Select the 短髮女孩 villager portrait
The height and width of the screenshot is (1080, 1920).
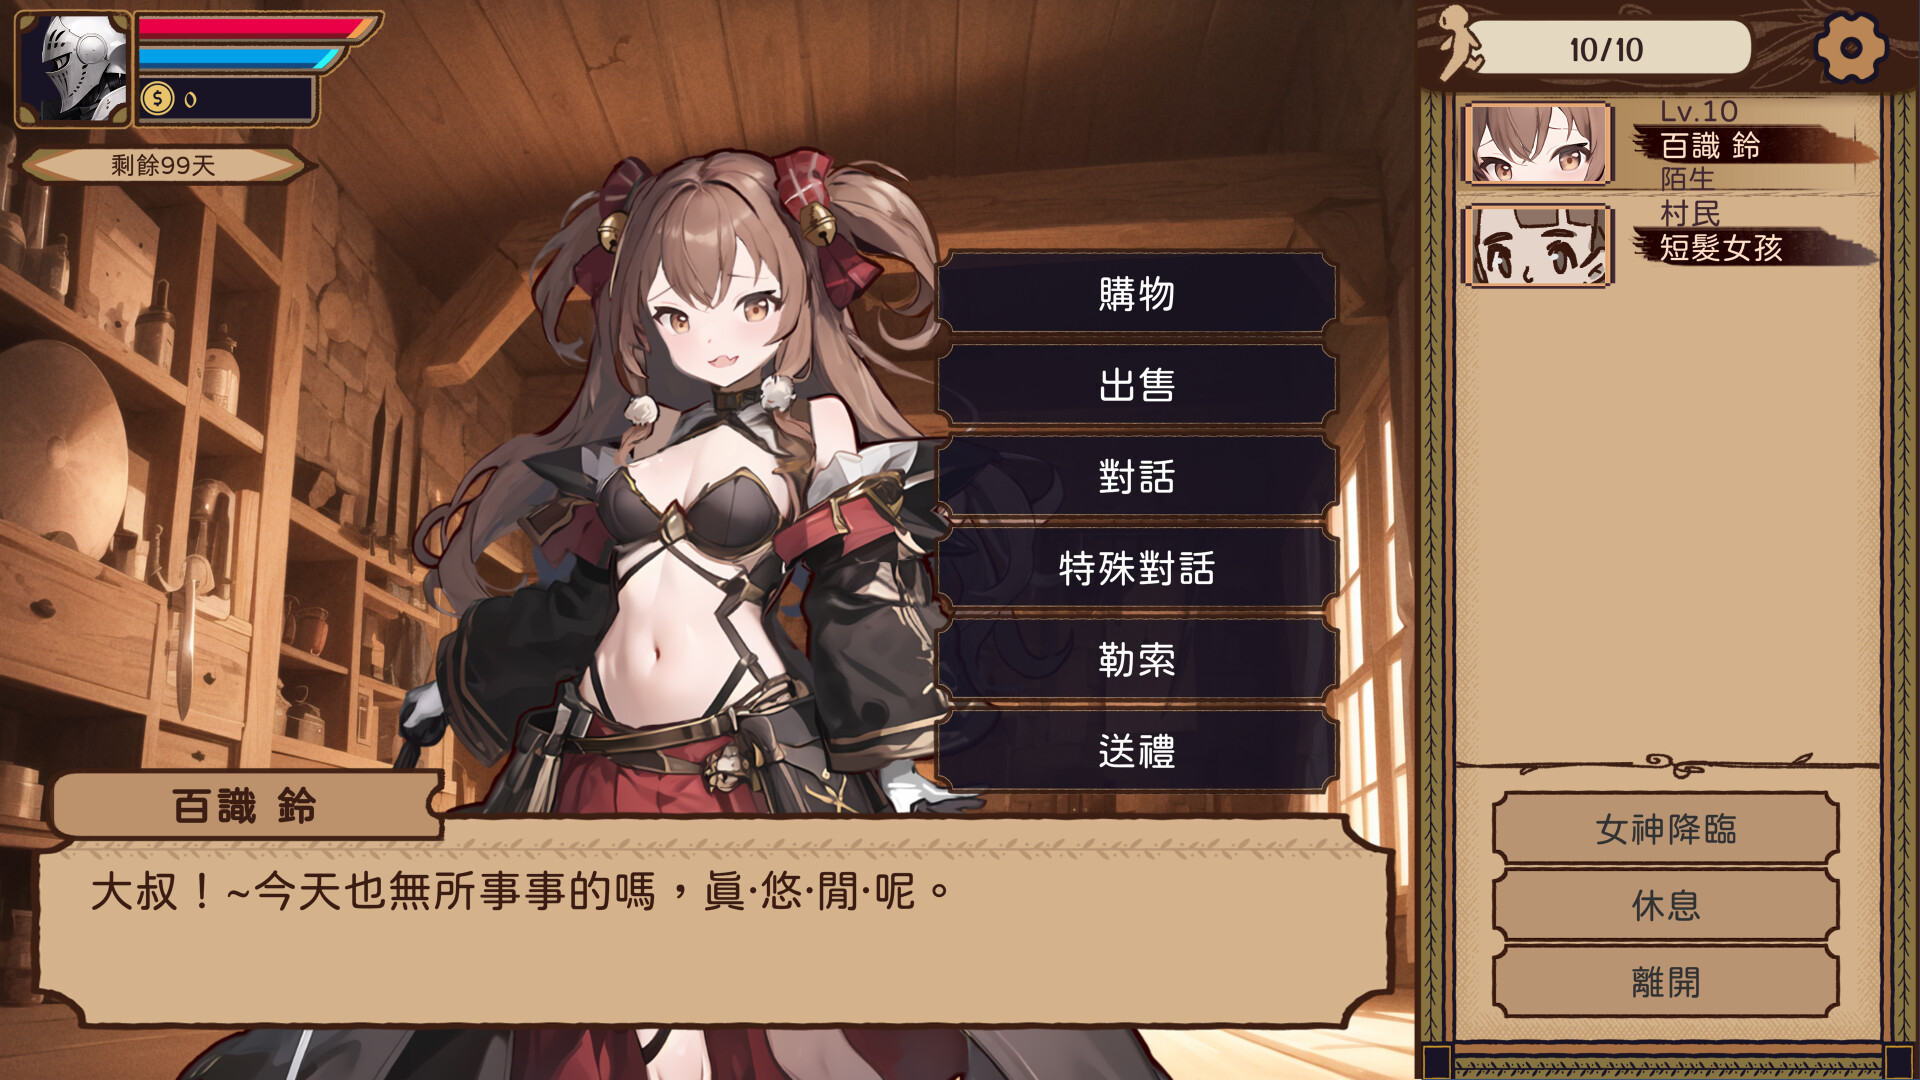click(1537, 246)
